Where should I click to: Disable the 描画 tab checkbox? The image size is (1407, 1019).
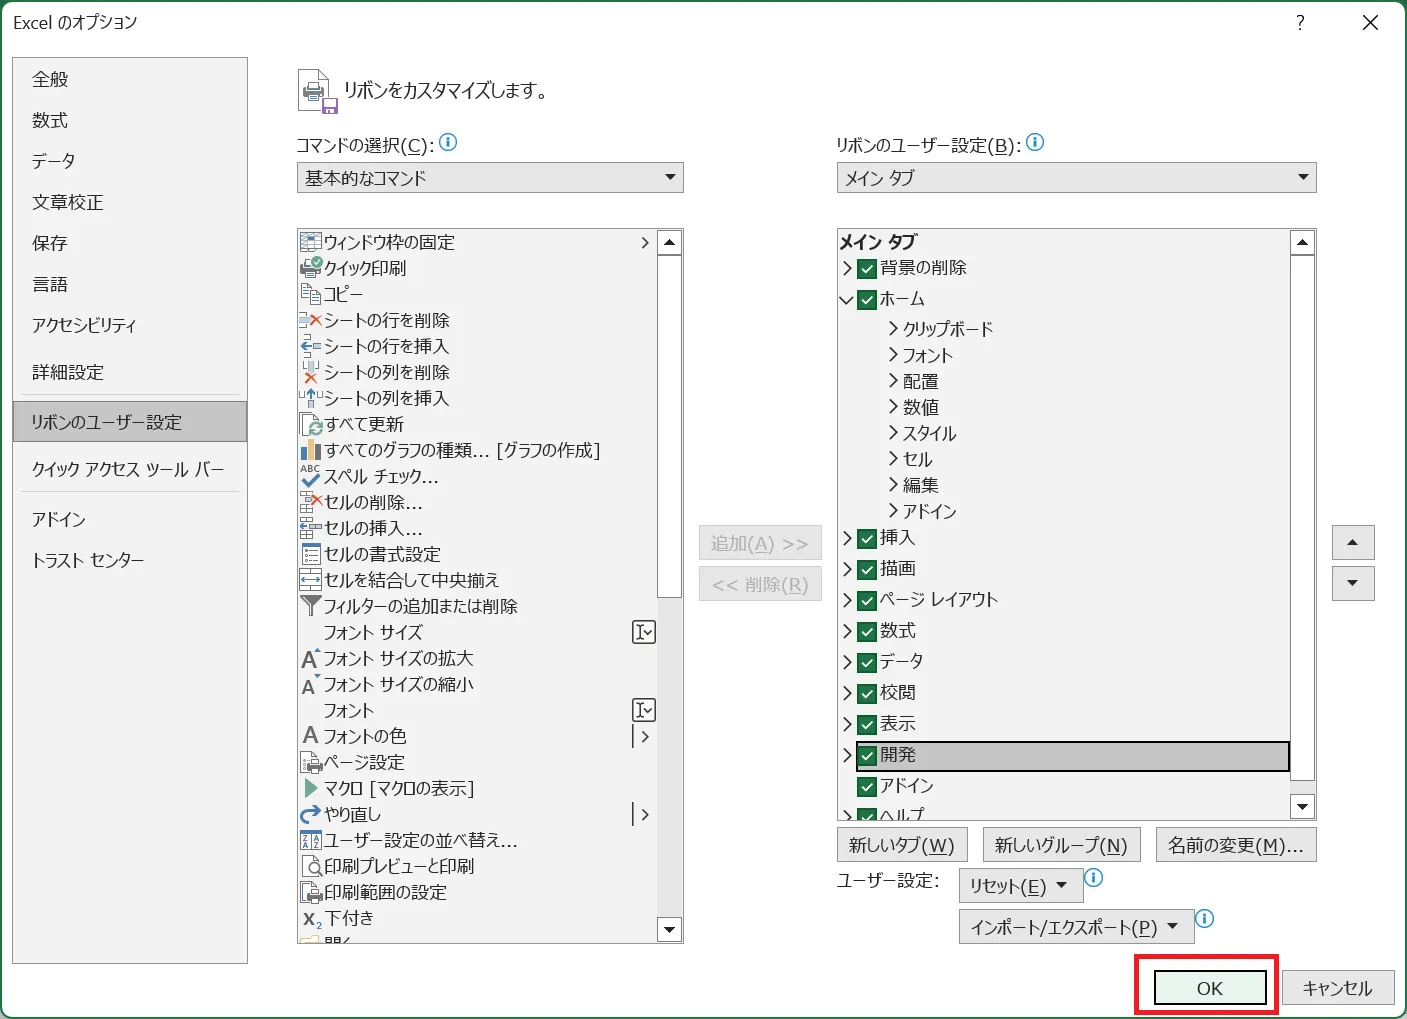coord(867,569)
